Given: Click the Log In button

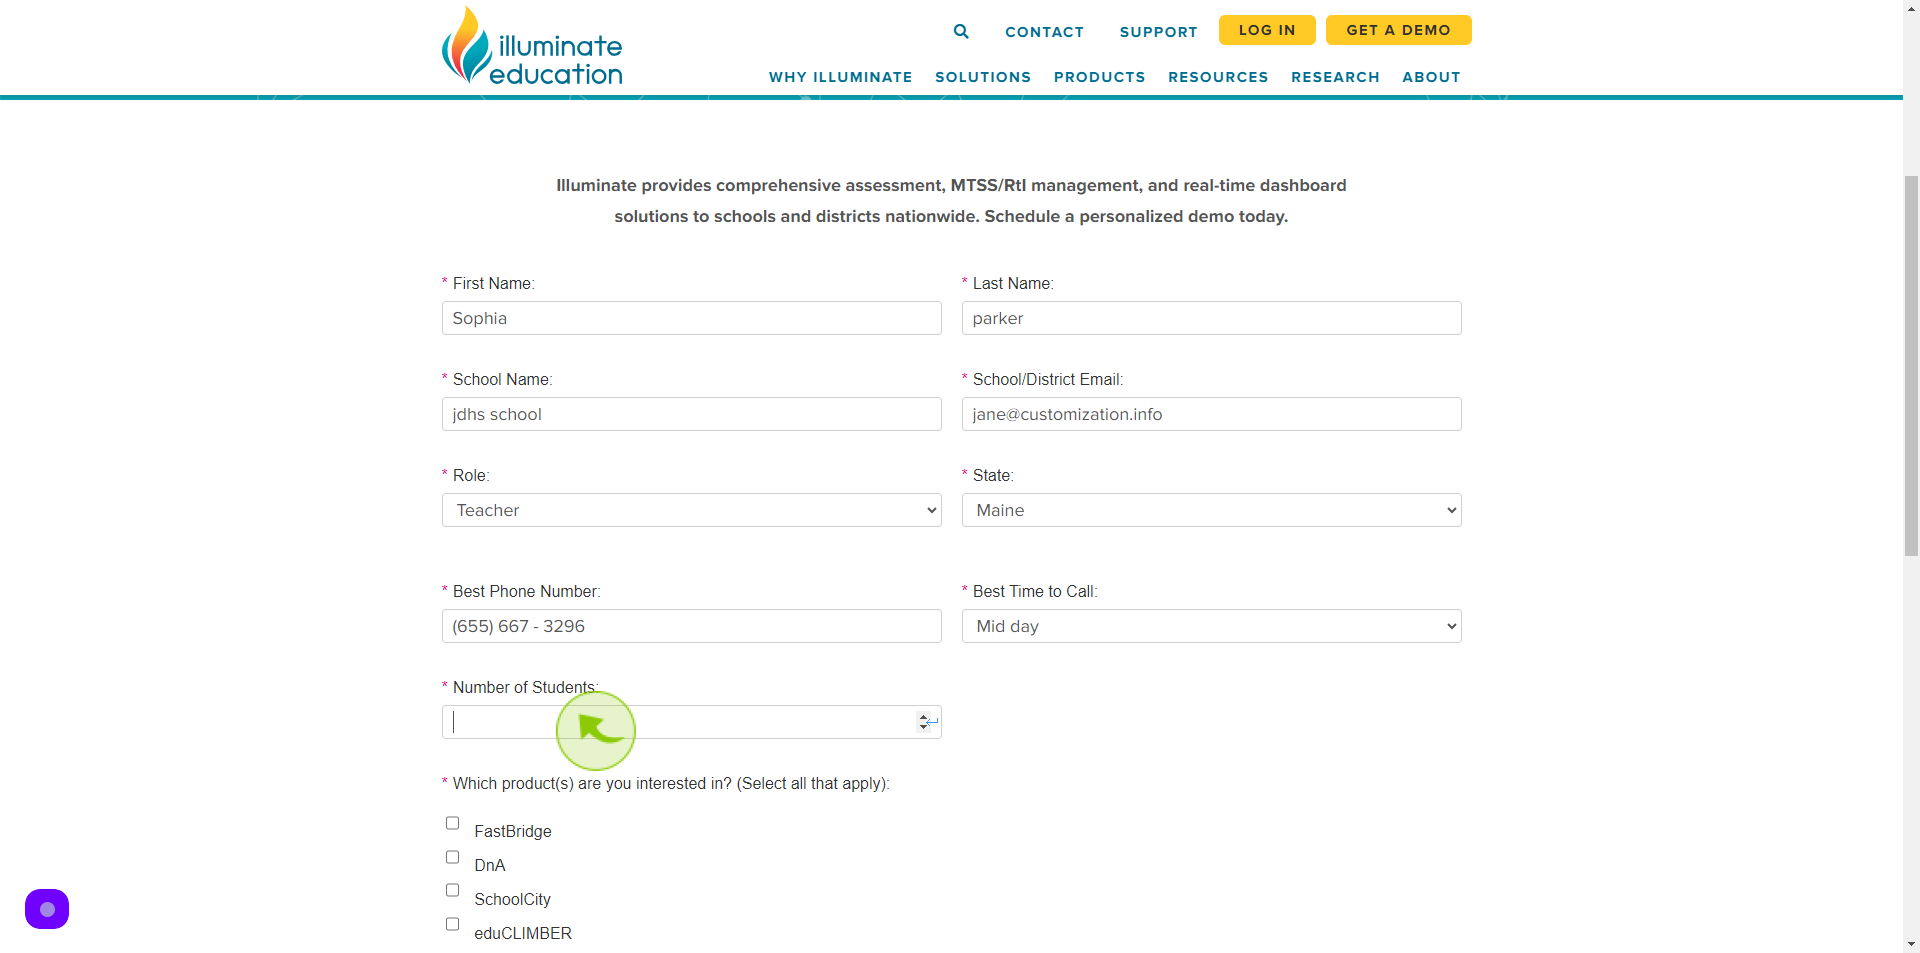Looking at the screenshot, I should pyautogui.click(x=1267, y=30).
